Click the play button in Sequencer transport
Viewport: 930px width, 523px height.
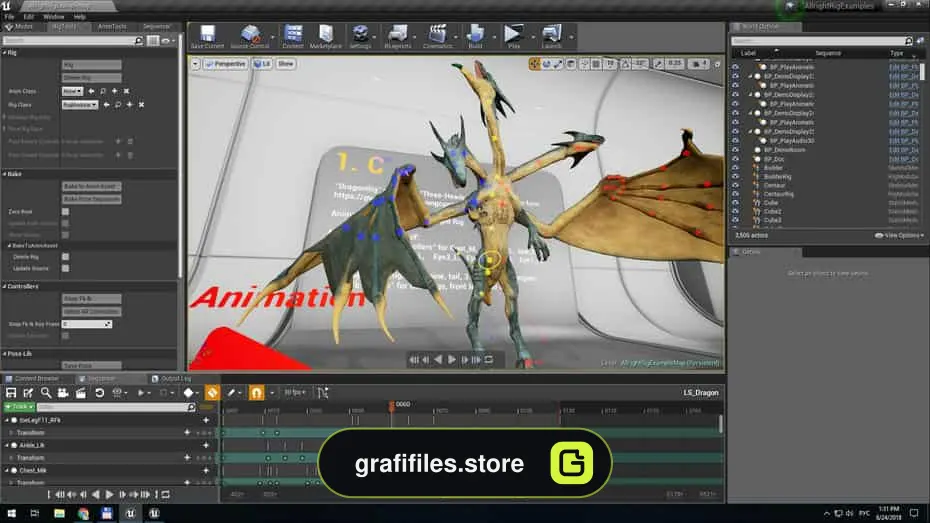[x=109, y=495]
